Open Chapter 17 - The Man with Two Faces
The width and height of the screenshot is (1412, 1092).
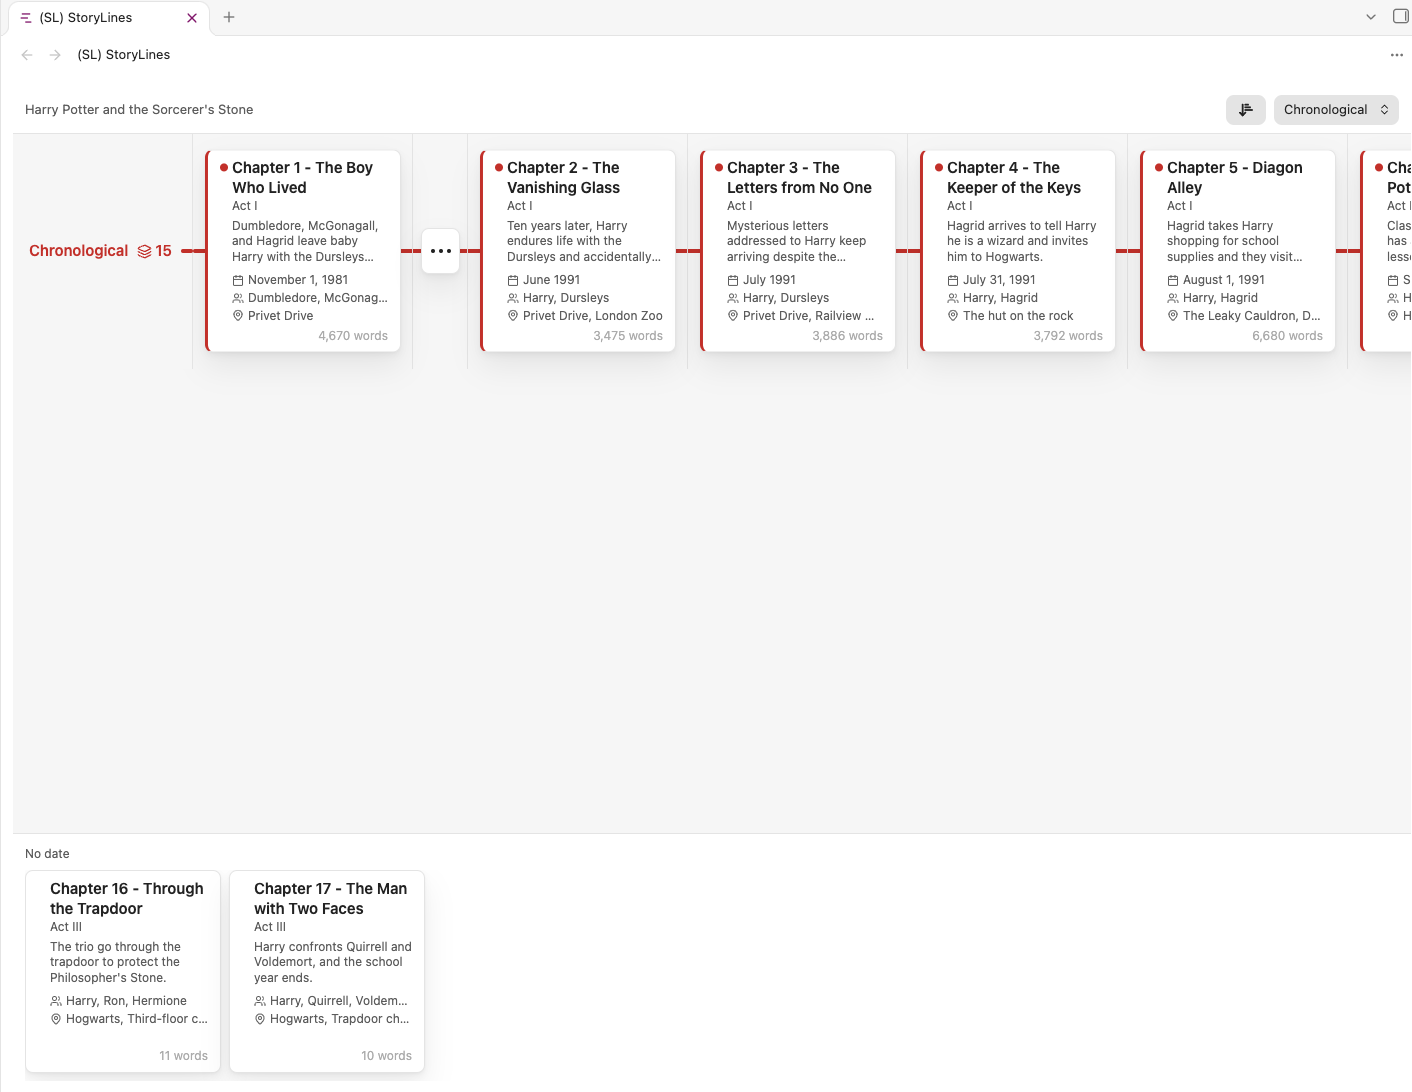pos(327,971)
